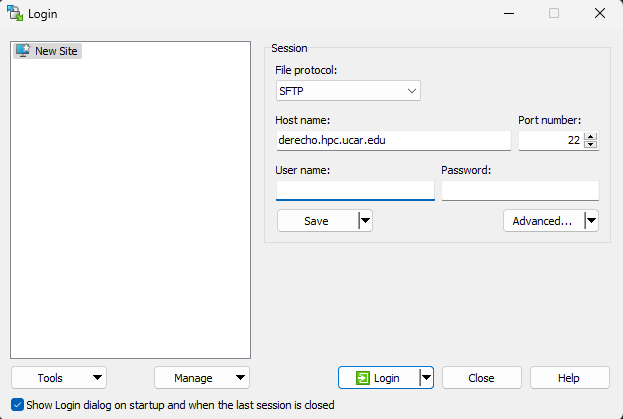Click the Help button
Image resolution: width=623 pixels, height=419 pixels.
click(569, 378)
